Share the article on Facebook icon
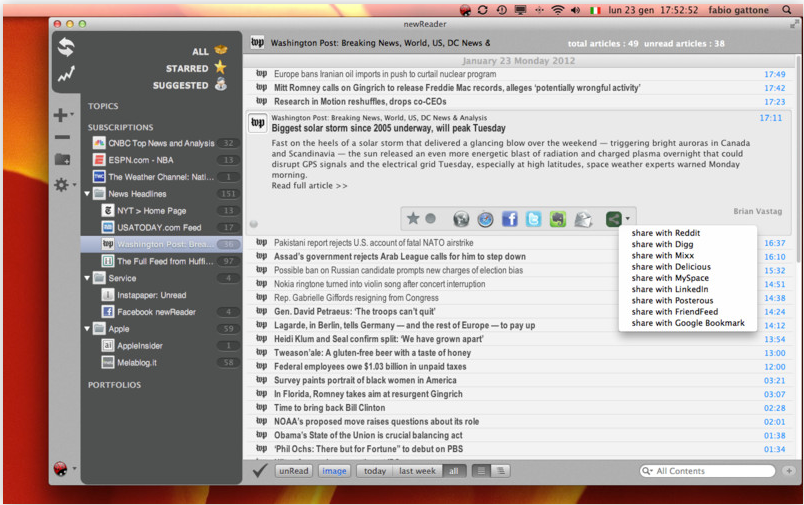 [509, 219]
